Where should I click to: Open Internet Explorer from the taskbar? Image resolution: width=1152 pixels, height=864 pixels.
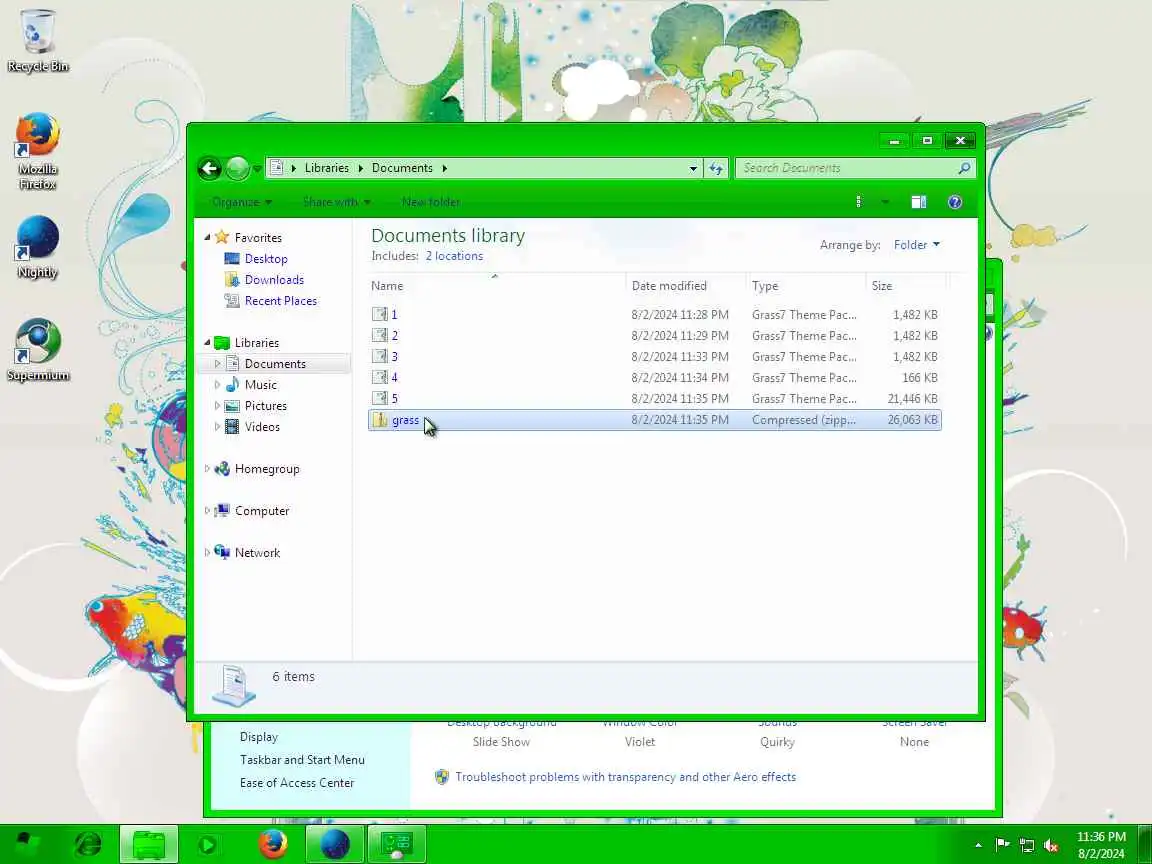pos(89,844)
